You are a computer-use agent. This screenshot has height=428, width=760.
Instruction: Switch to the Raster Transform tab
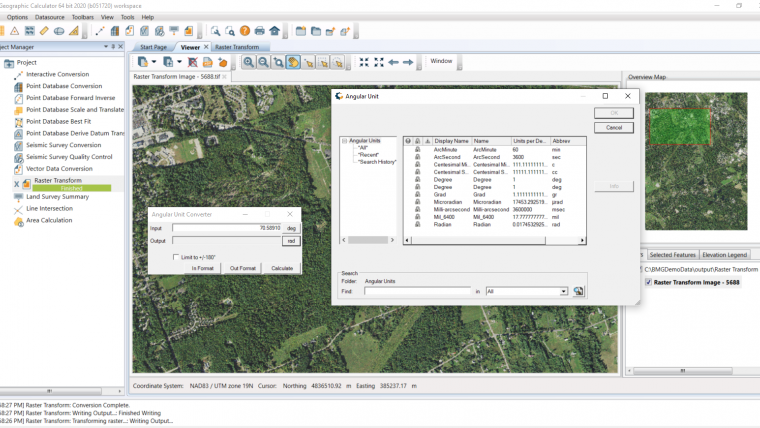237,47
